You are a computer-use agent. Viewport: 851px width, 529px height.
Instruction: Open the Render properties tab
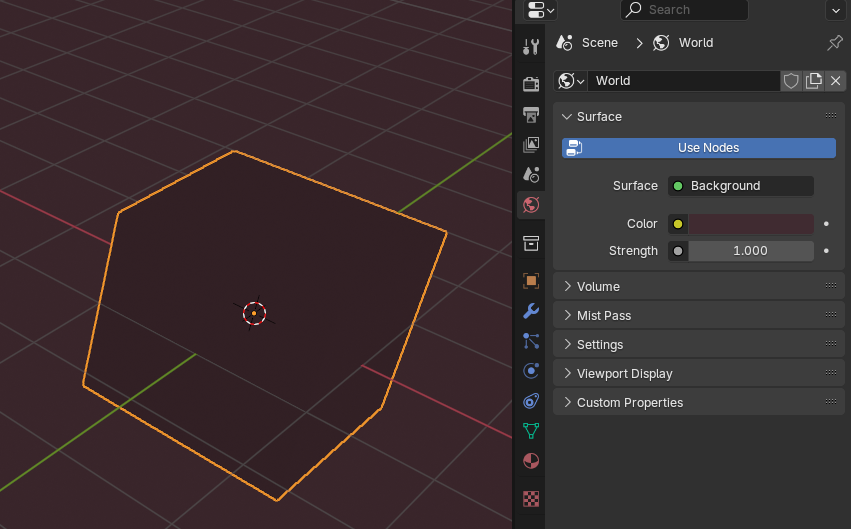531,84
